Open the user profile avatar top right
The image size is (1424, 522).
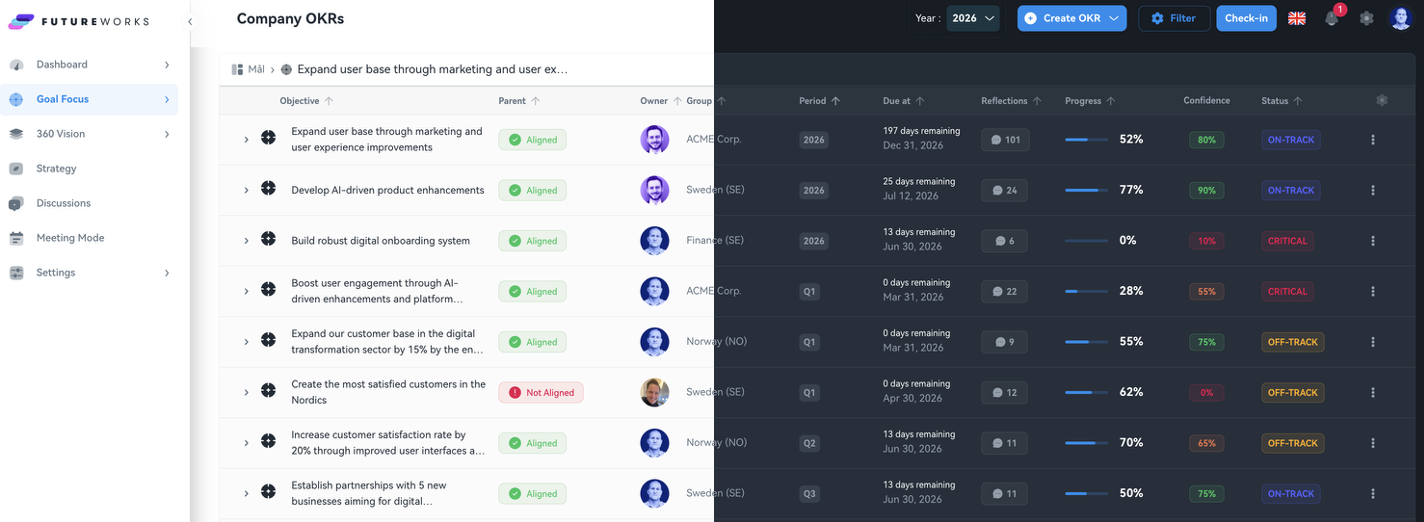[x=1400, y=18]
